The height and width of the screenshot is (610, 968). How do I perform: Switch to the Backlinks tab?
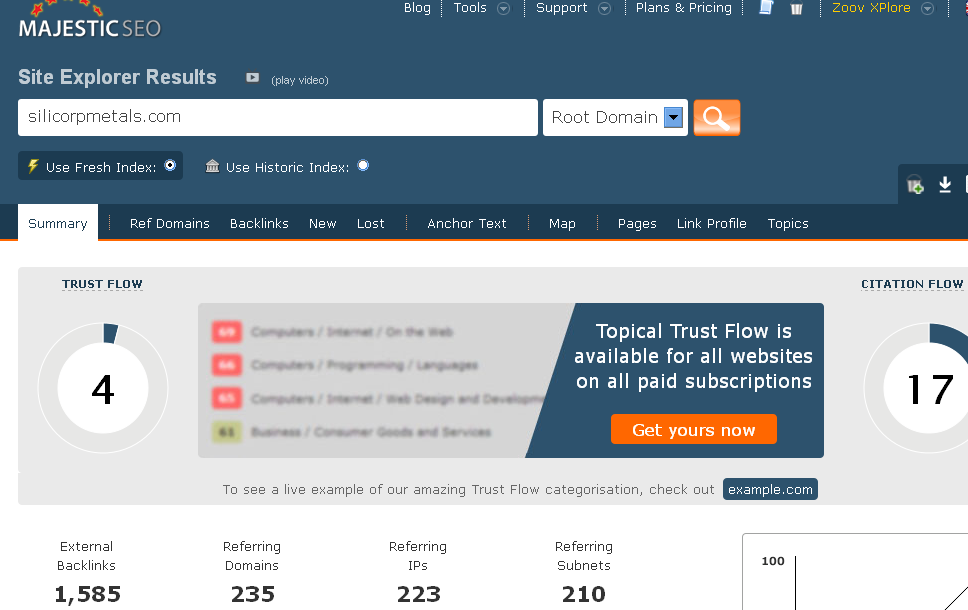click(259, 224)
